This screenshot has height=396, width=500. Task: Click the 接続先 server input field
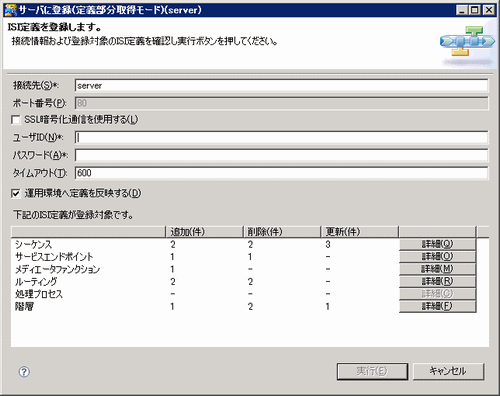tap(281, 86)
